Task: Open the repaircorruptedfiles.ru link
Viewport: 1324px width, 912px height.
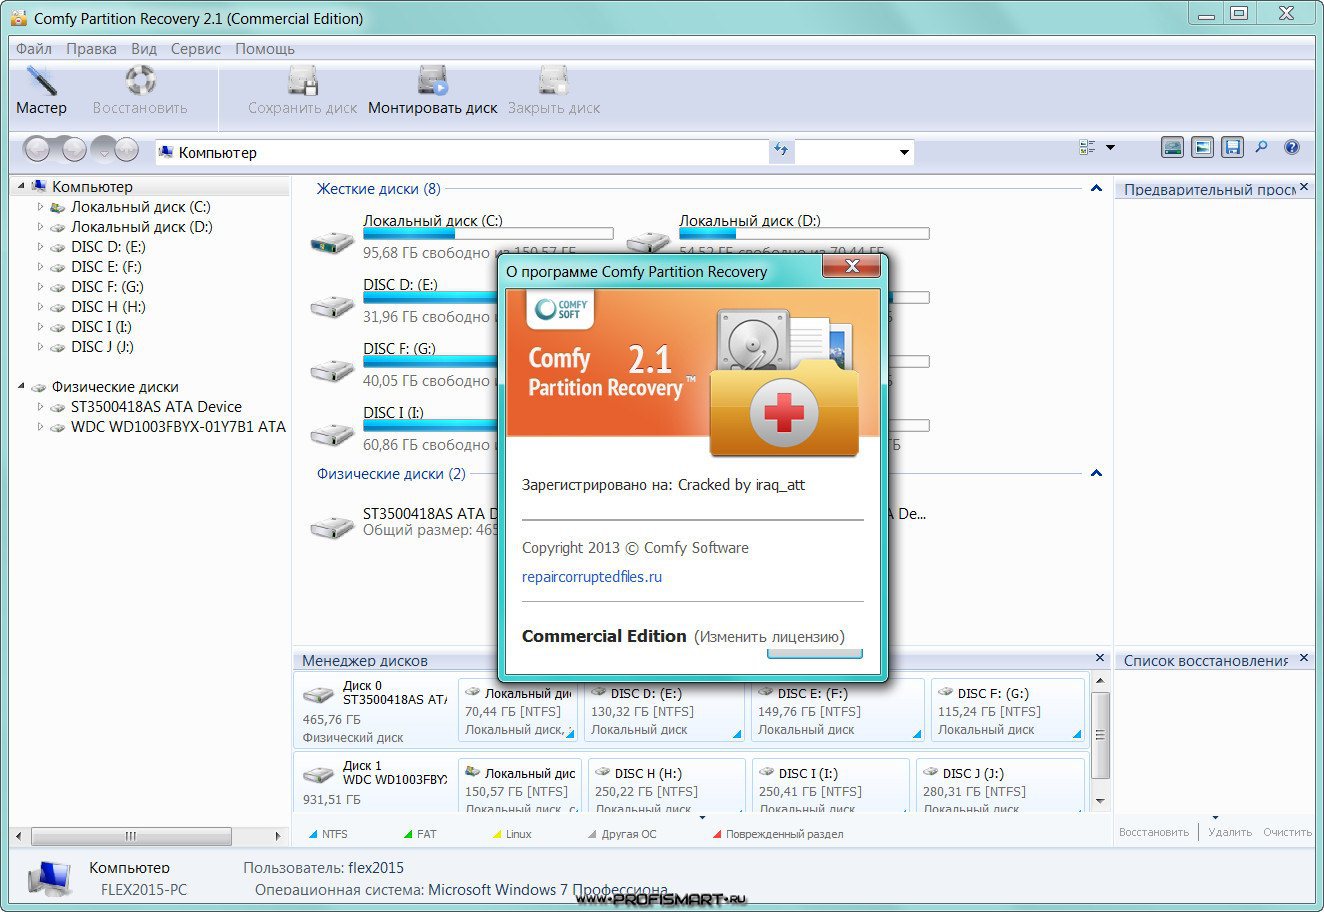Action: point(592,577)
